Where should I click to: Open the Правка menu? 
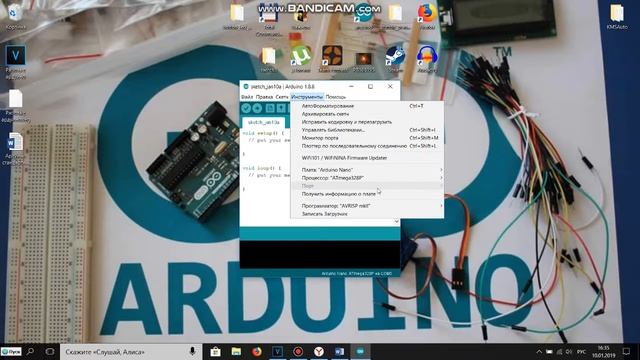(264, 97)
